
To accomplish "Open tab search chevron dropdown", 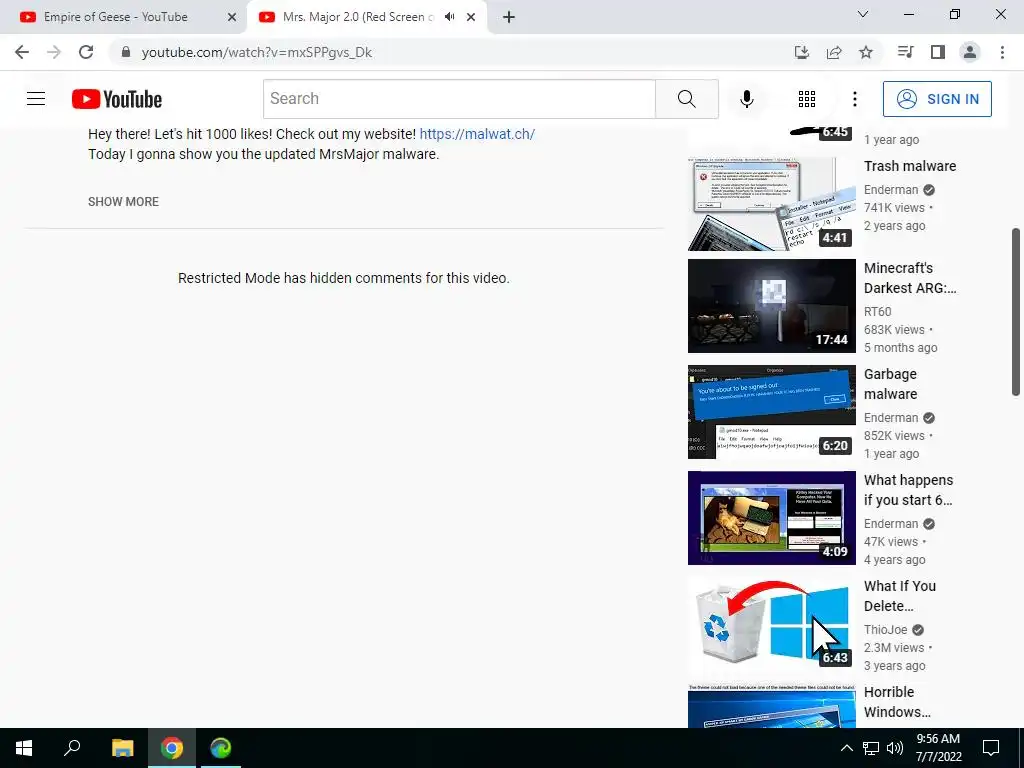I will 863,14.
